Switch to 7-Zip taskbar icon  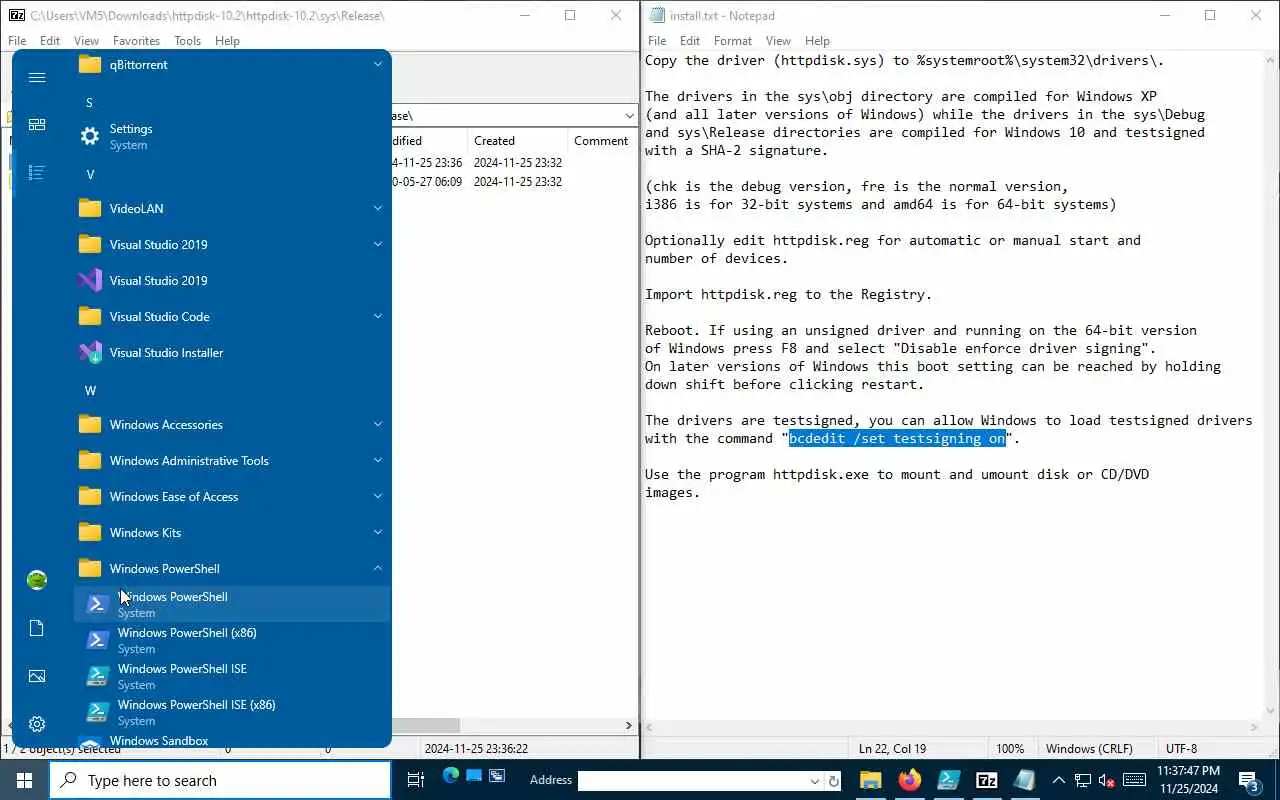click(986, 780)
